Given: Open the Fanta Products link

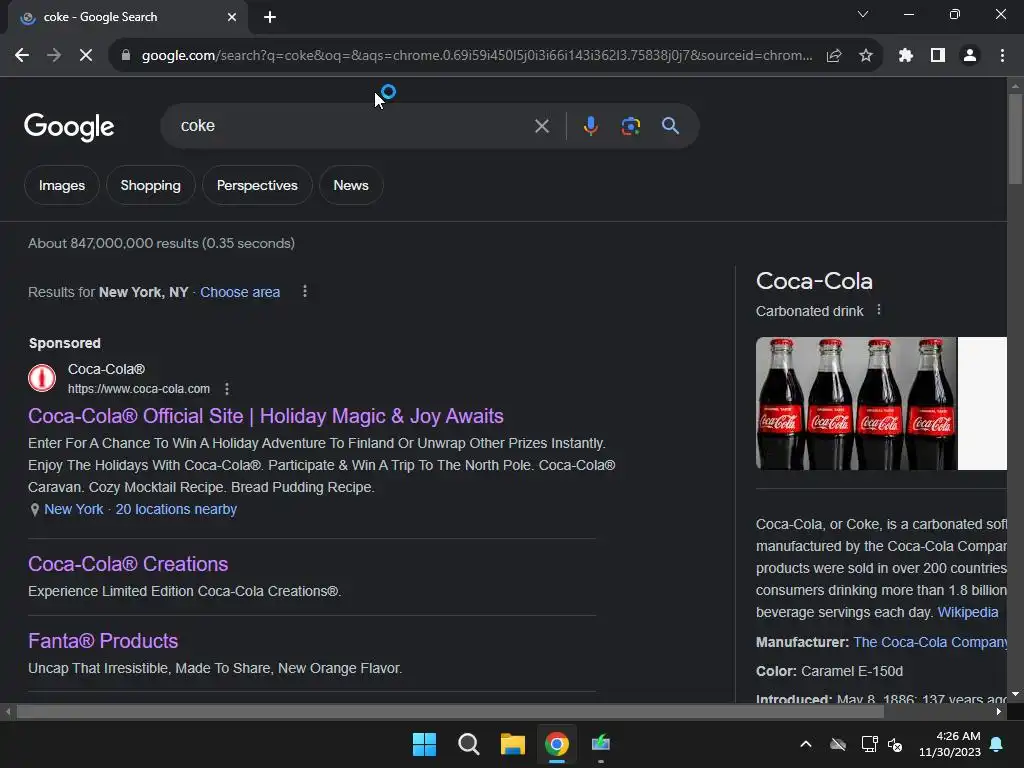Looking at the screenshot, I should [103, 641].
